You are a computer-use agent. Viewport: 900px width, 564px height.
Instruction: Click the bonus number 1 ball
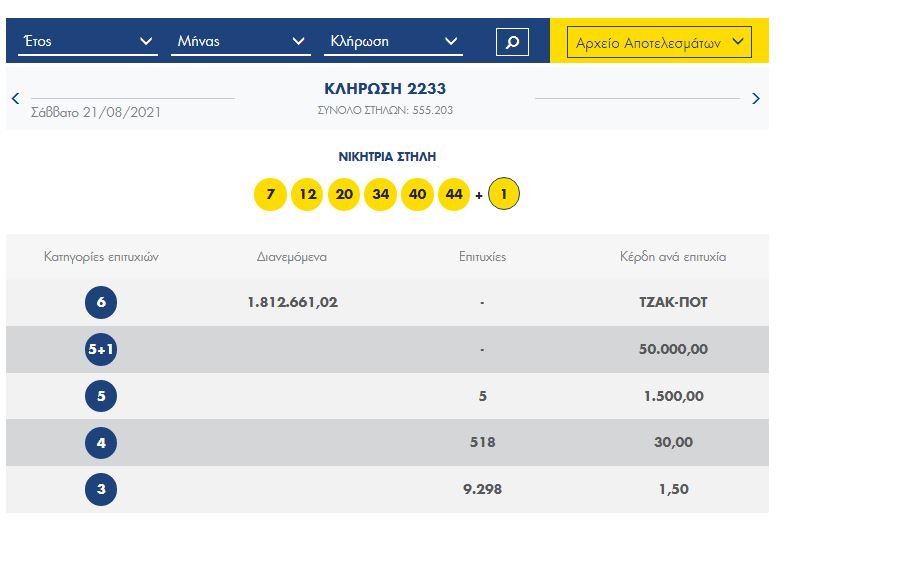pos(504,194)
